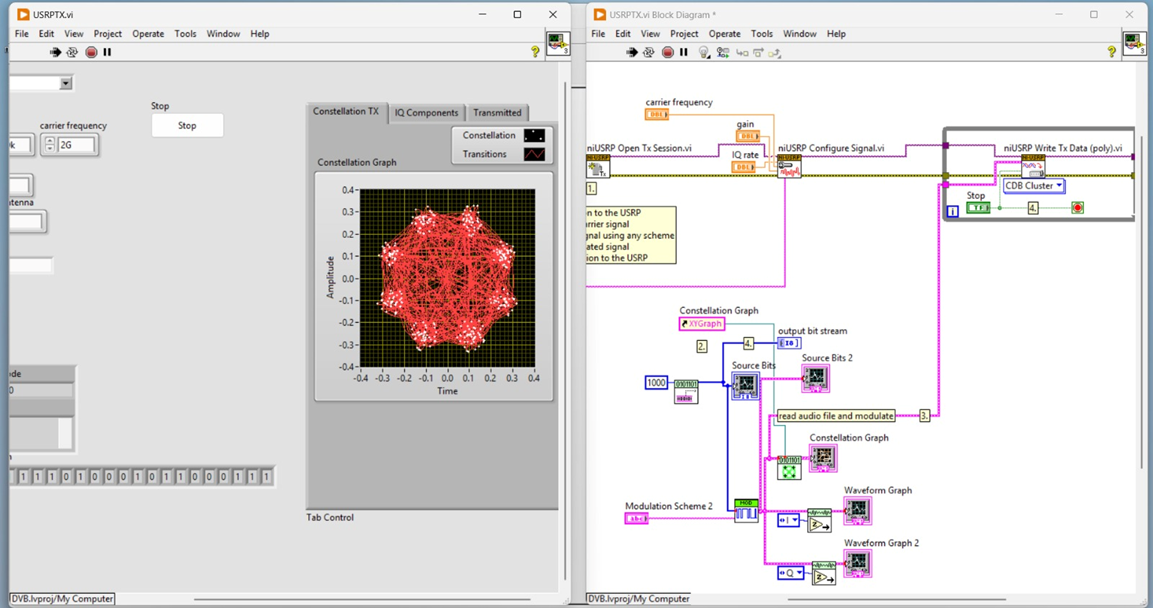The height and width of the screenshot is (608, 1153).
Task: Click Run Continuously in USRPTX.vi front panel toolbar
Action: pos(72,52)
